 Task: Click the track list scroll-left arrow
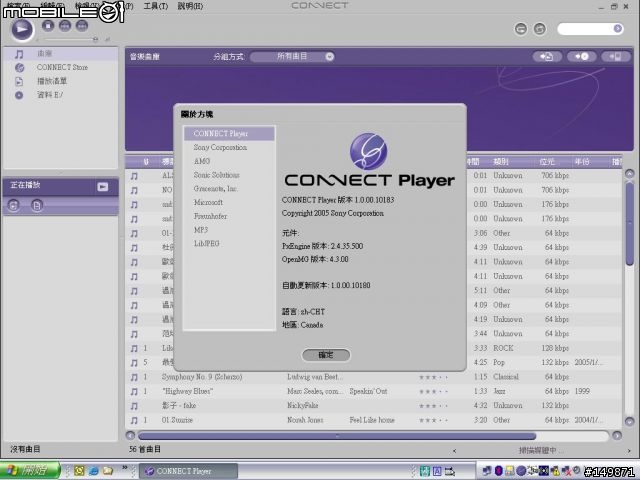tap(131, 436)
